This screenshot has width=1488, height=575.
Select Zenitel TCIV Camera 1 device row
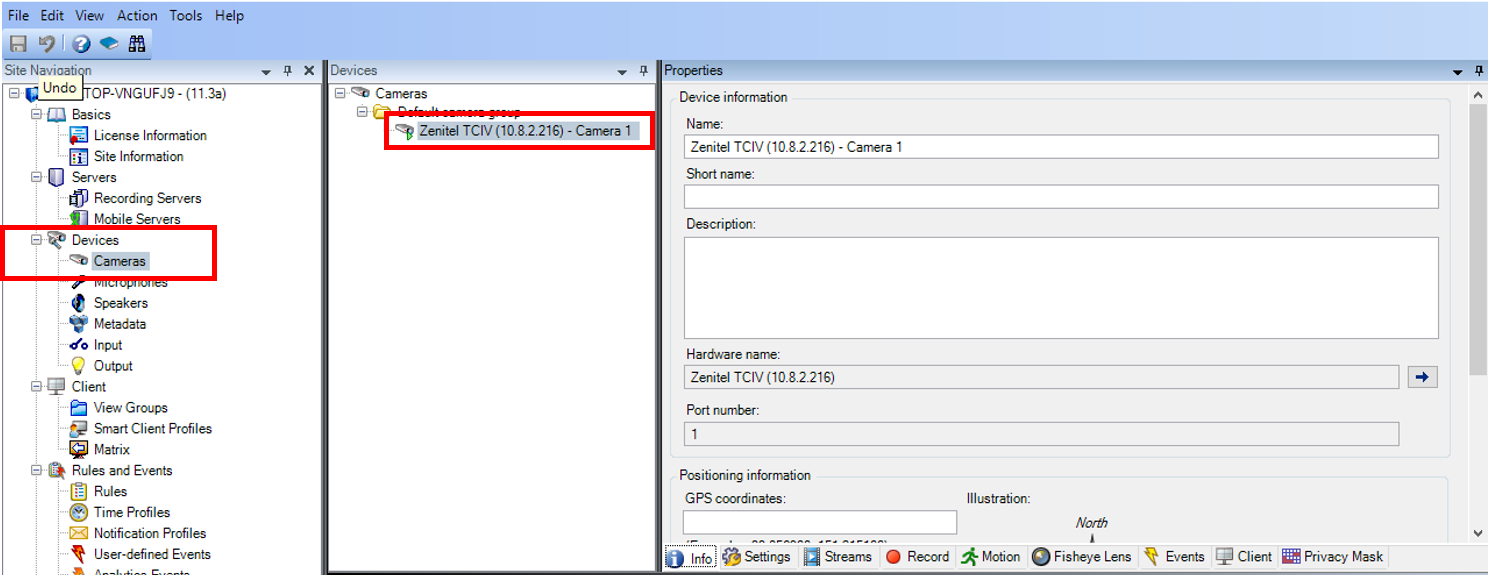tap(527, 131)
